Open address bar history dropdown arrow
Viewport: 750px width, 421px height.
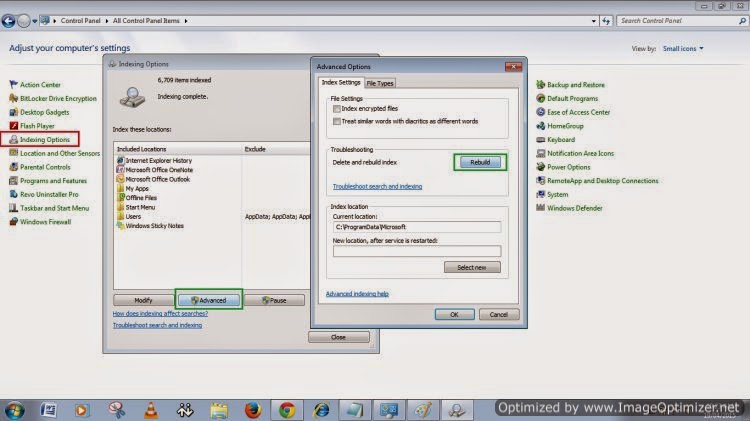(594, 21)
